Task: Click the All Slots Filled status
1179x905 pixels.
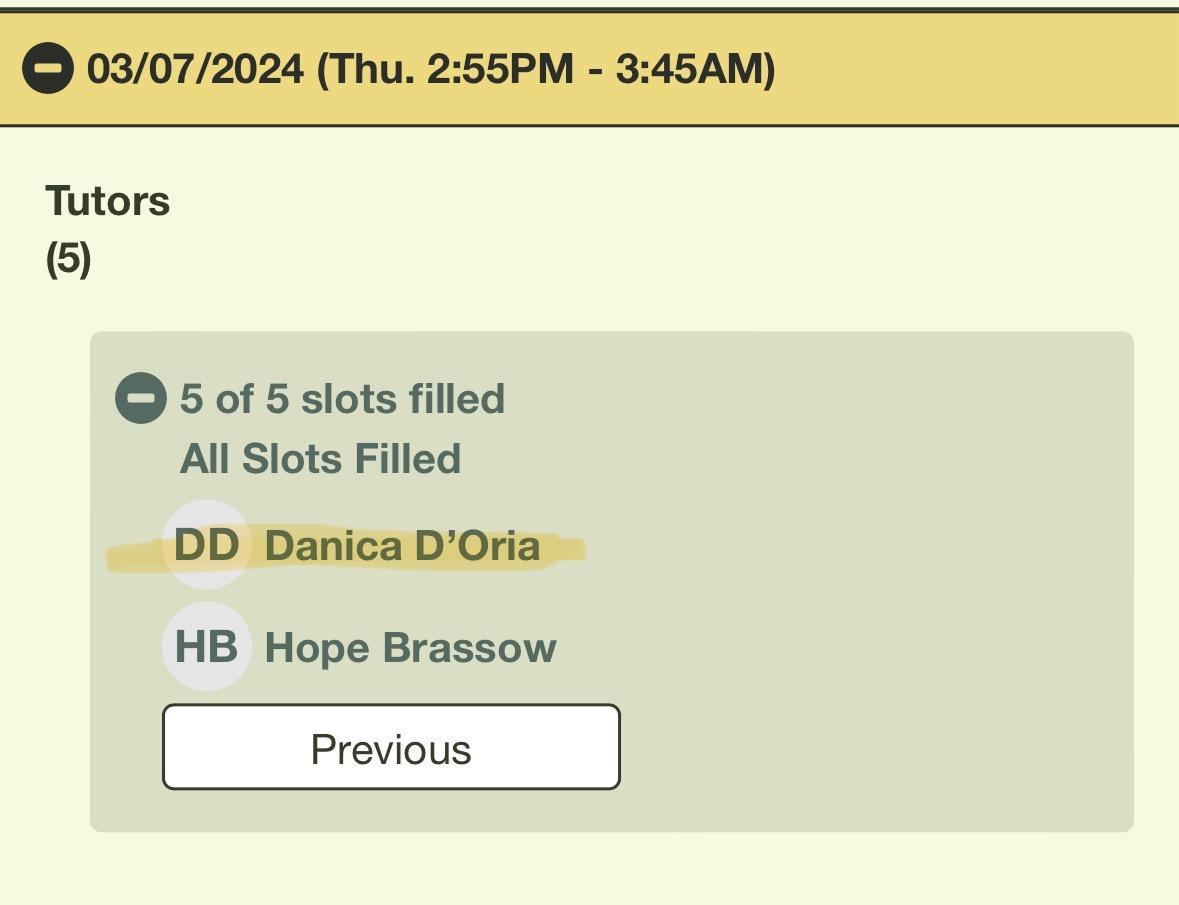Action: [x=320, y=459]
